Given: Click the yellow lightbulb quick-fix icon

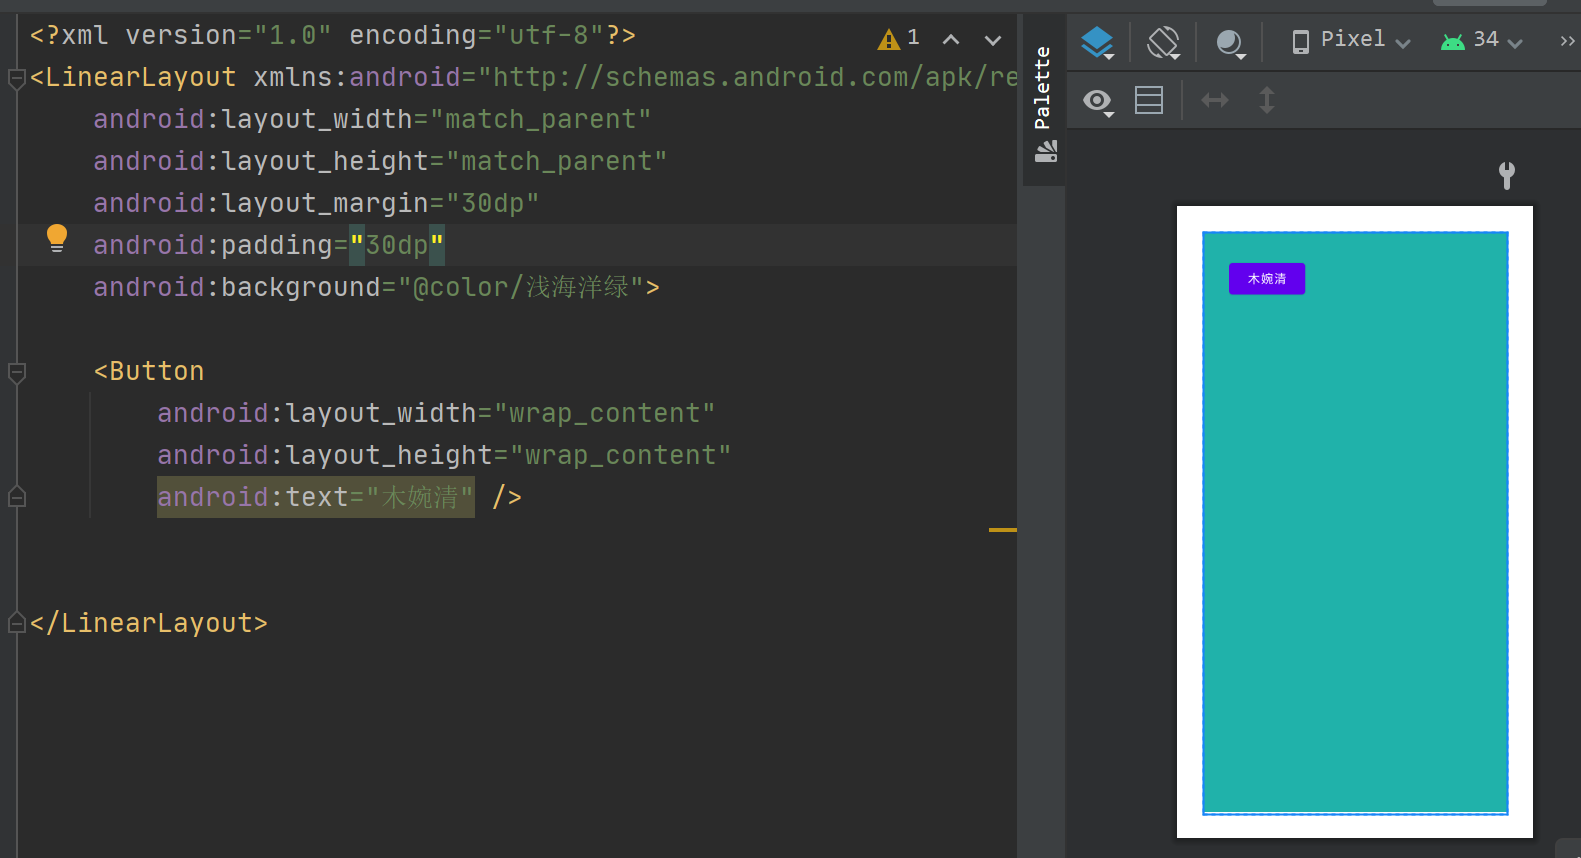Looking at the screenshot, I should tap(57, 239).
